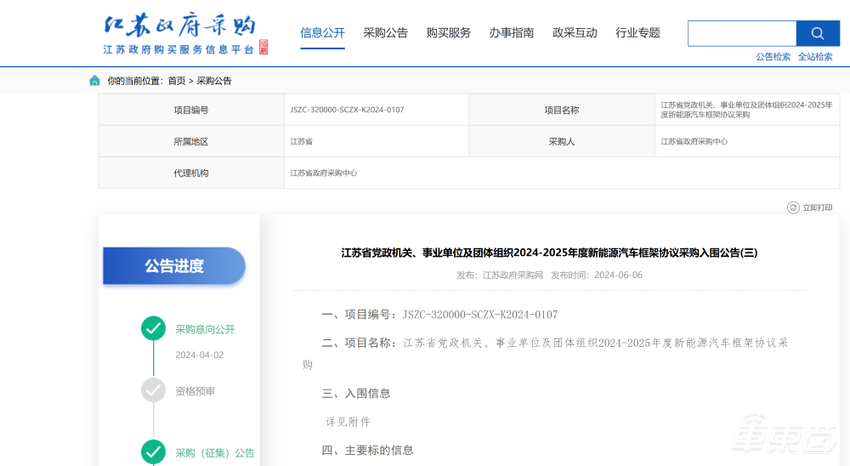Open 行业专题 in the top menu
This screenshot has width=850, height=466.
pyautogui.click(x=638, y=33)
